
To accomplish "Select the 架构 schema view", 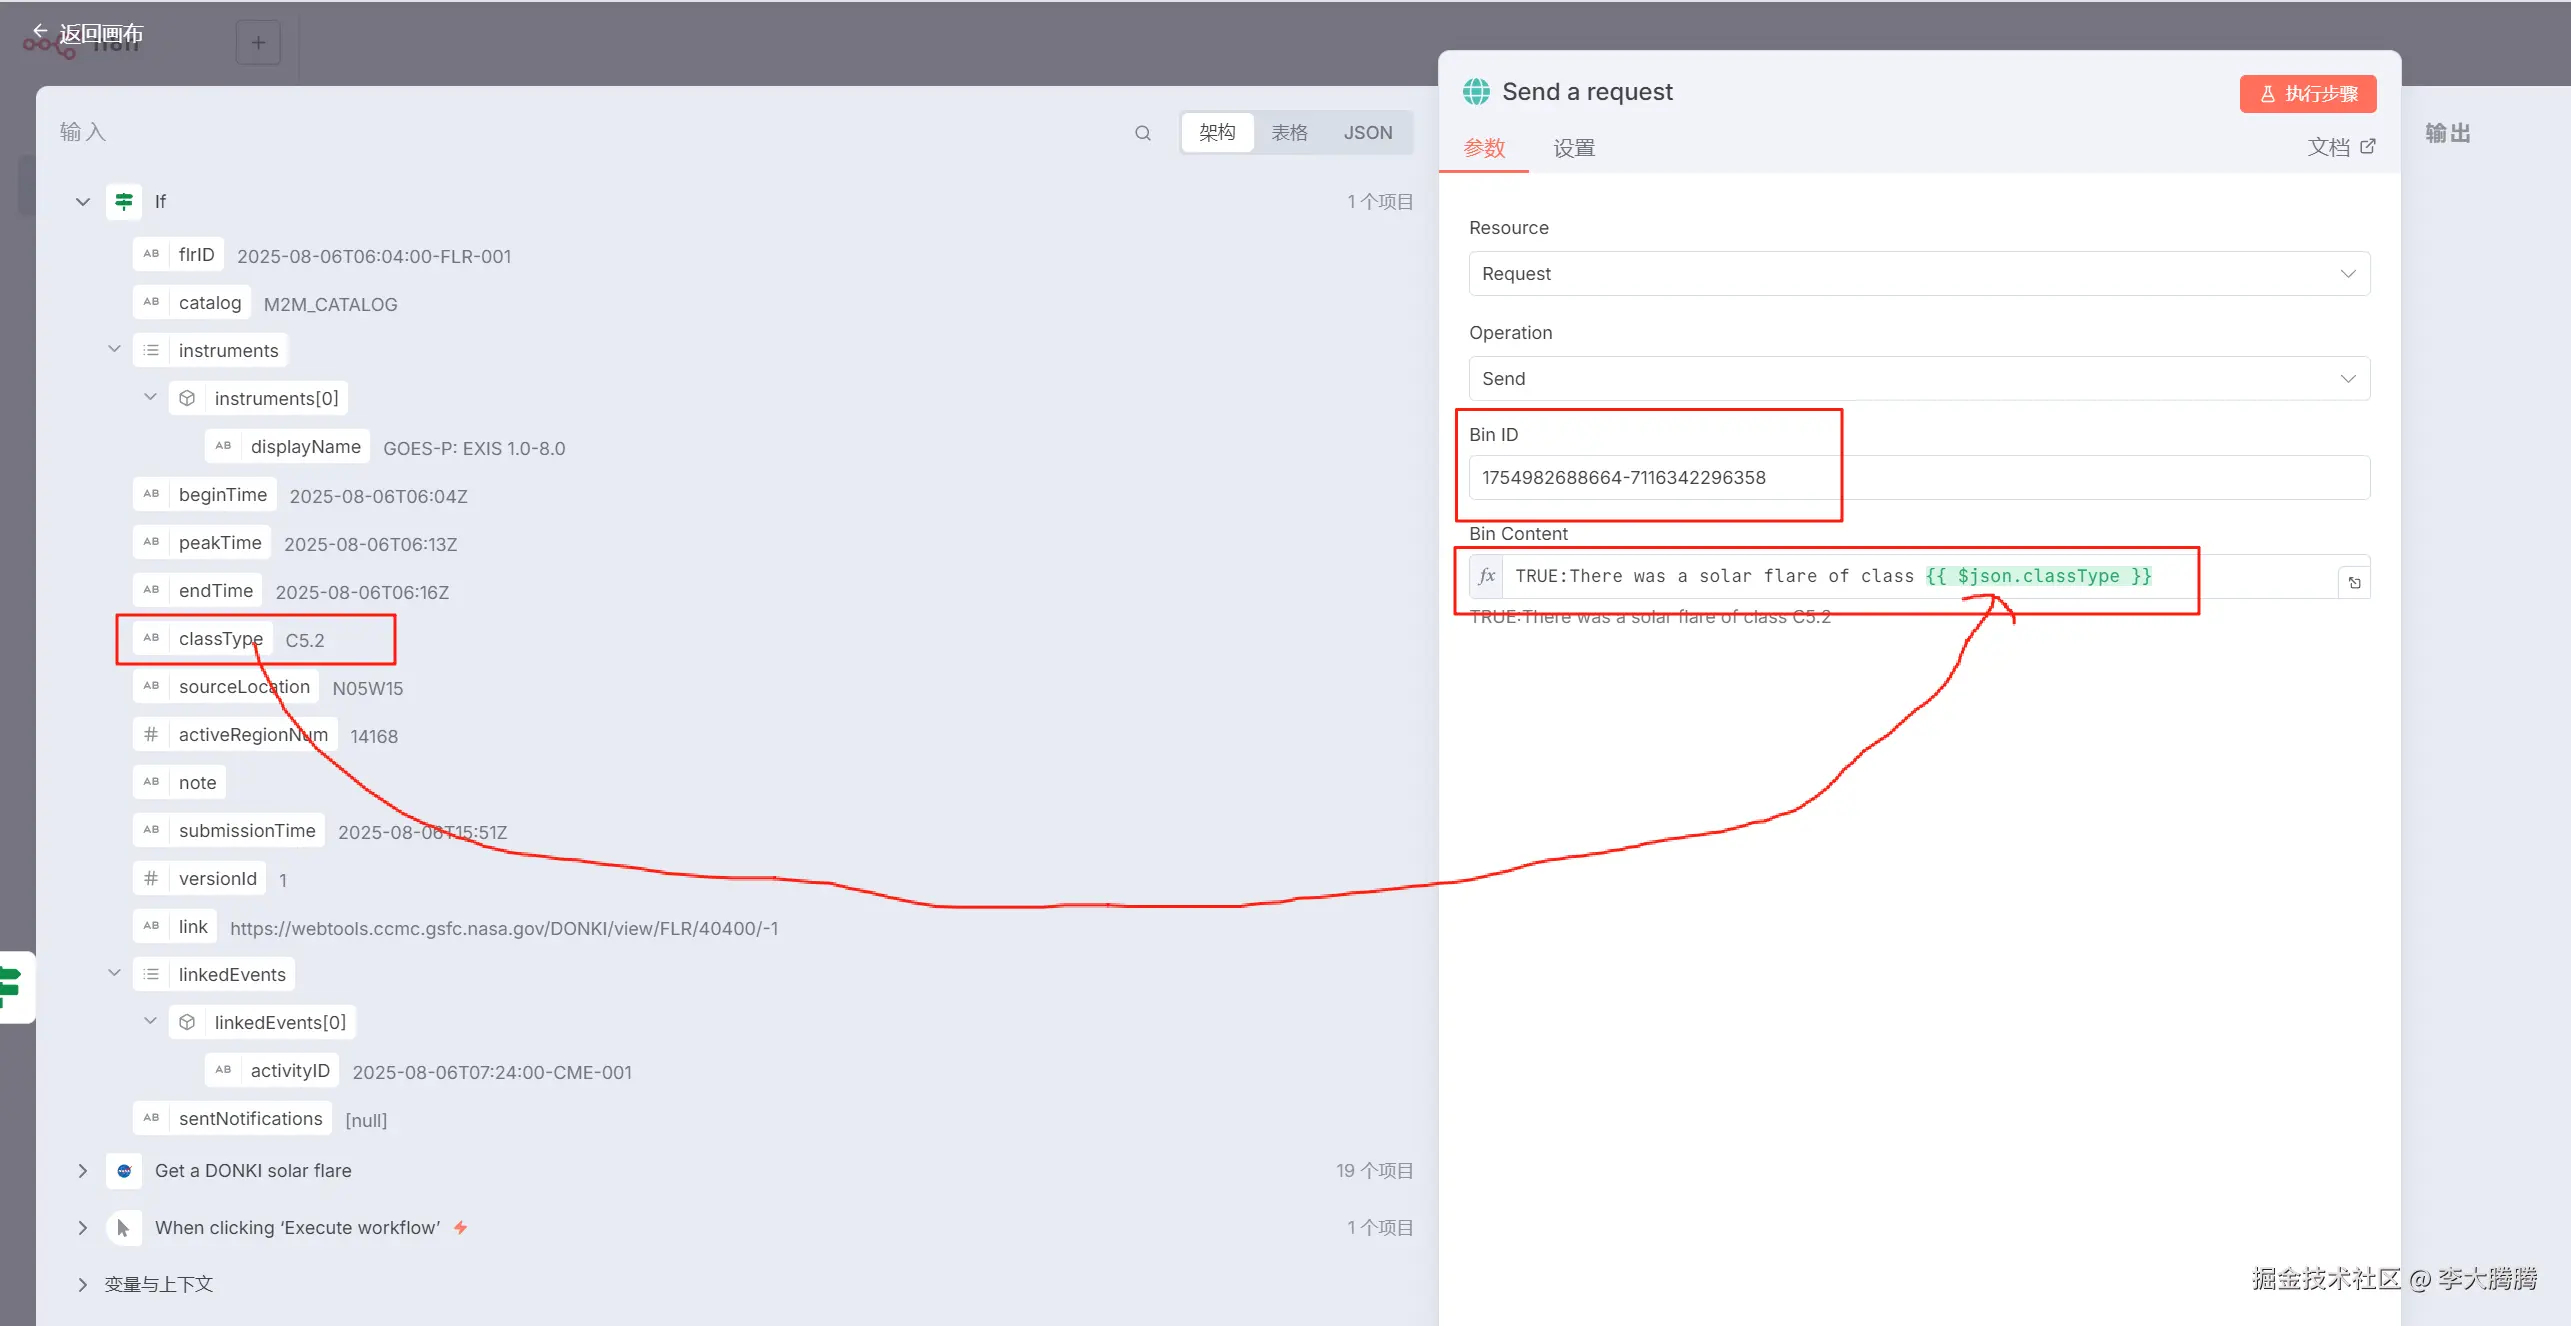I will pos(1217,133).
